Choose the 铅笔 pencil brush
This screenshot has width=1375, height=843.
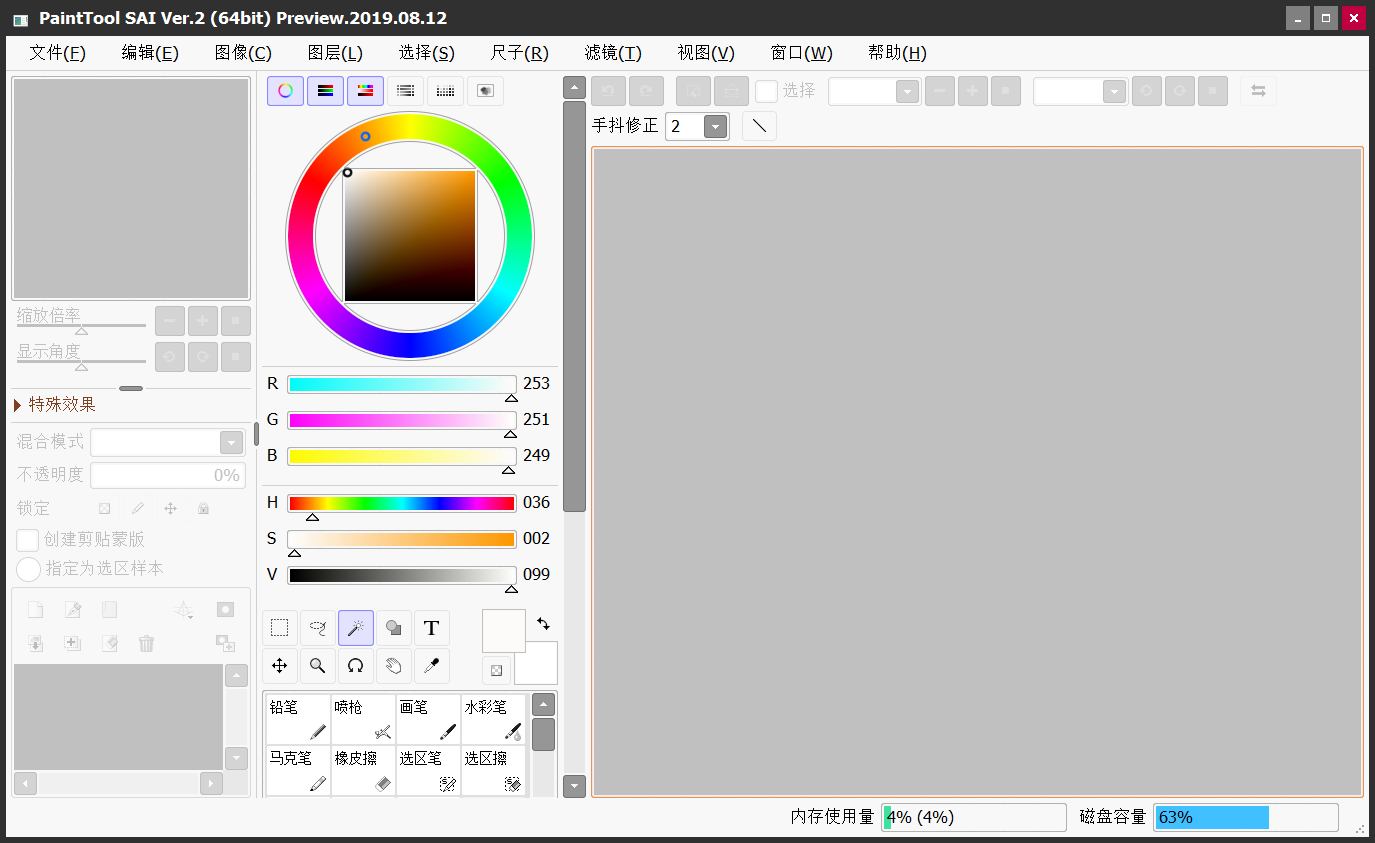(x=298, y=720)
